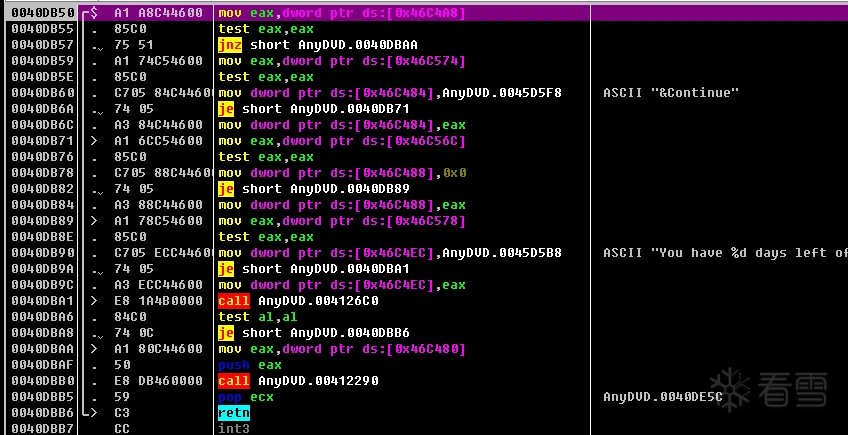This screenshot has width=848, height=435.
Task: Select the test al,al instruction
Action: tap(257, 317)
